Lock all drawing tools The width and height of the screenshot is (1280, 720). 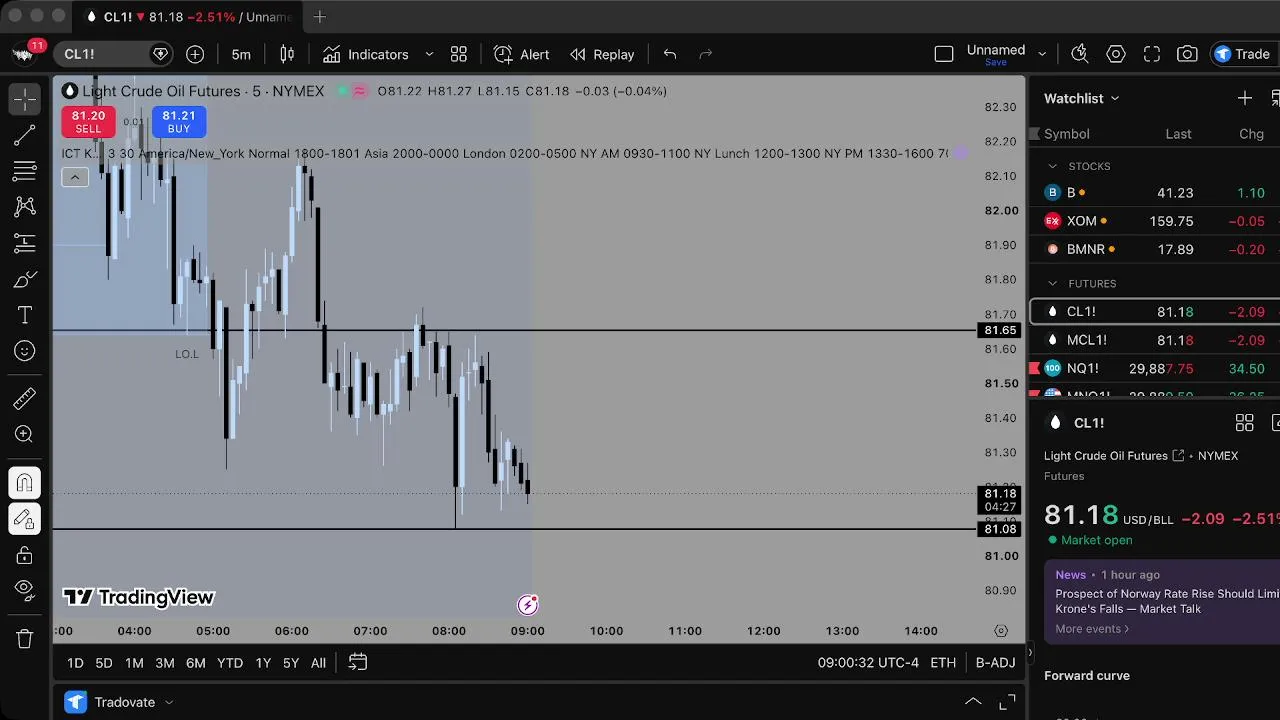click(25, 555)
